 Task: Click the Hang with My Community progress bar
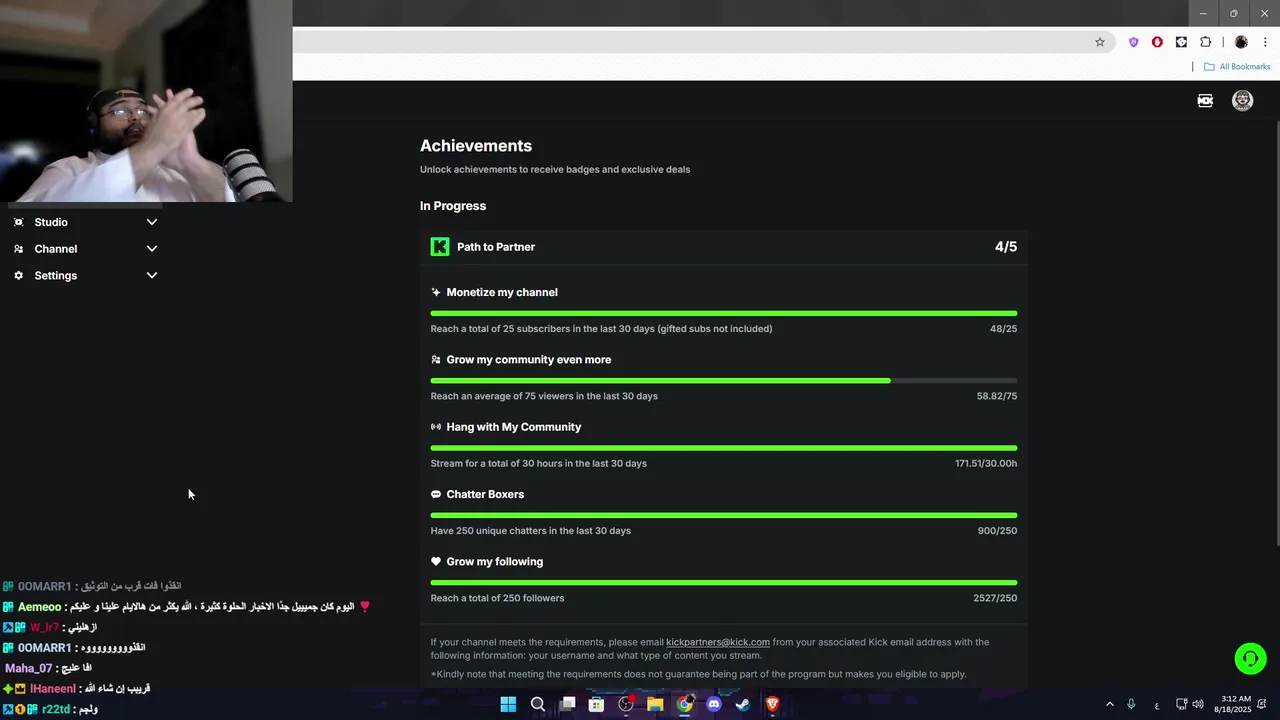pyautogui.click(x=724, y=448)
